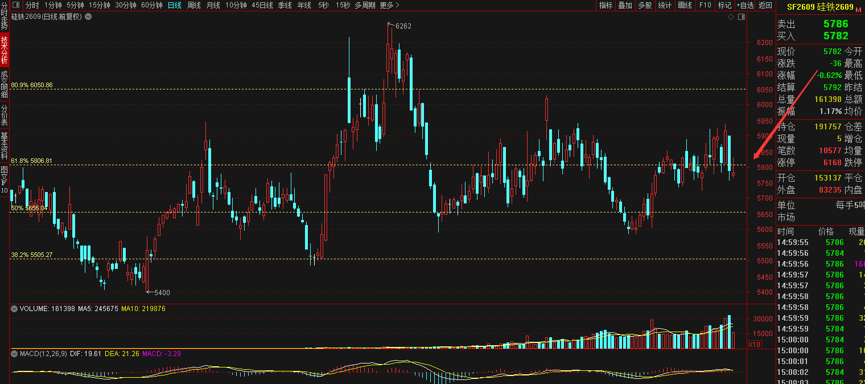Image resolution: width=865 pixels, height=384 pixels.
Task: Click the 开仓 value 153137
Action: tap(827, 178)
